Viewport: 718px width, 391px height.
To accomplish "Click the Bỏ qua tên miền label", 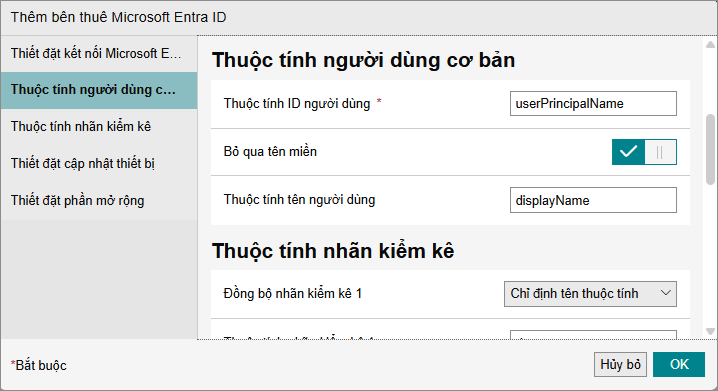I will pyautogui.click(x=270, y=152).
